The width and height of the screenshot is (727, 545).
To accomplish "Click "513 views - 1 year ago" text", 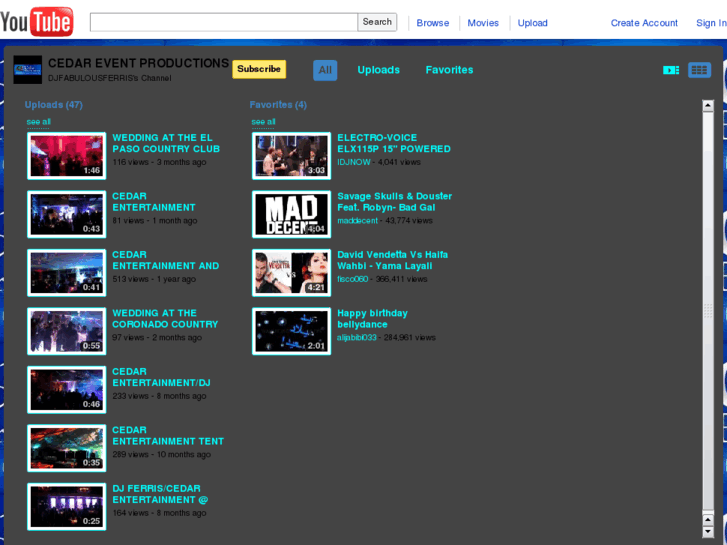I will [154, 279].
